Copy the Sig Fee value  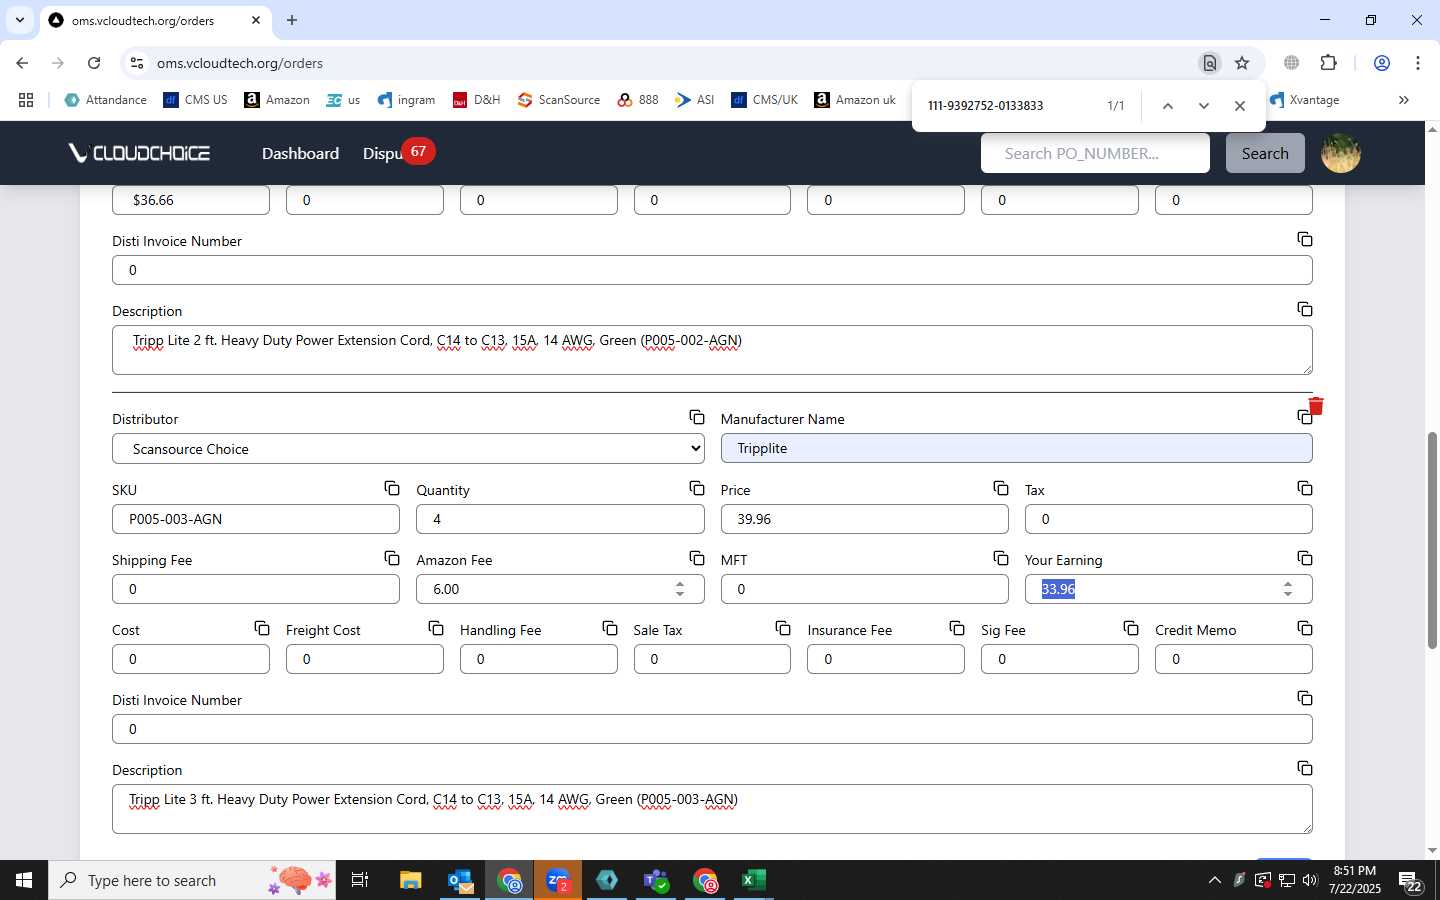point(1131,628)
